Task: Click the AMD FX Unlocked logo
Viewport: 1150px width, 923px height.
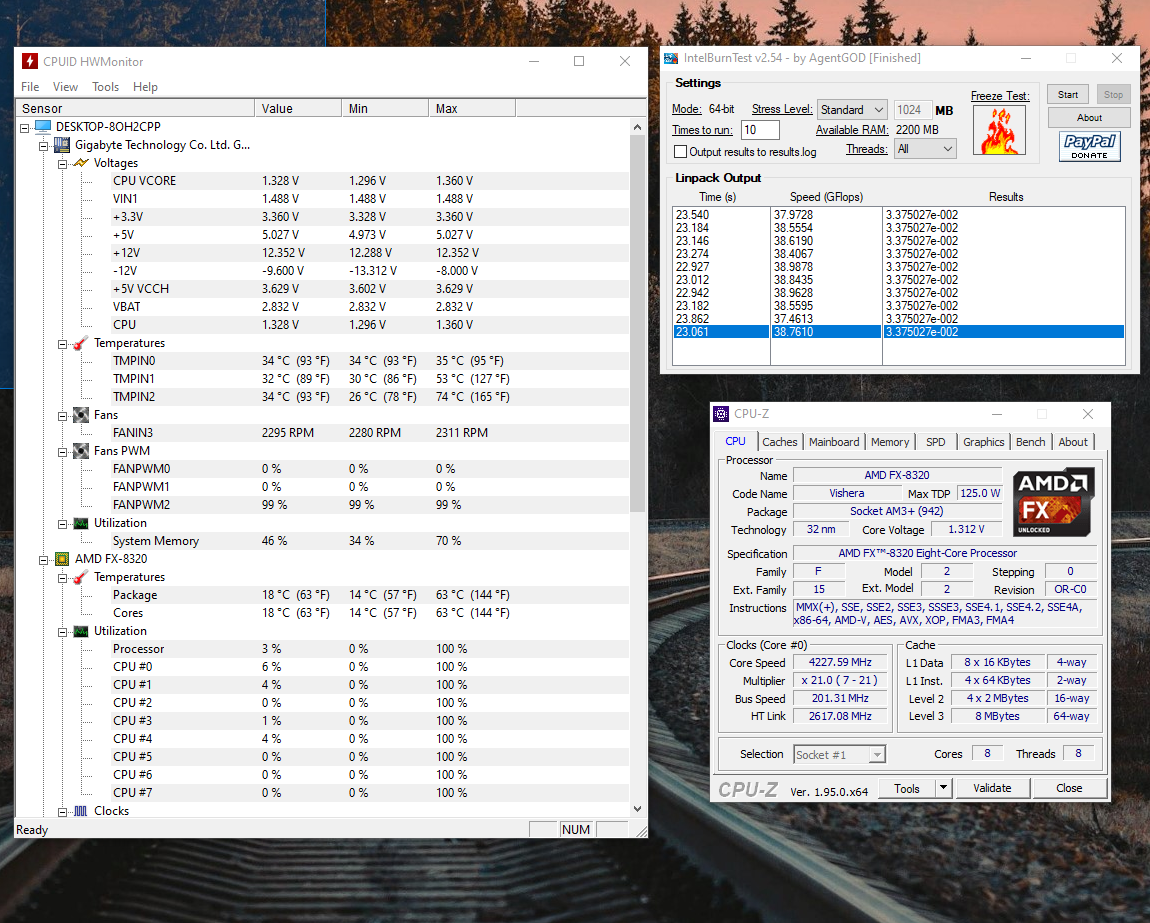Action: click(1053, 502)
